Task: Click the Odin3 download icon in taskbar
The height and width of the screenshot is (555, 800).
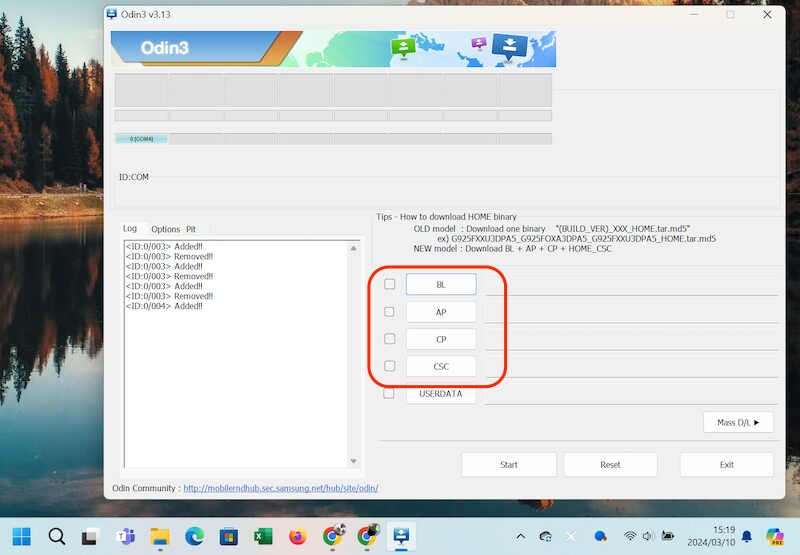Action: pyautogui.click(x=400, y=536)
